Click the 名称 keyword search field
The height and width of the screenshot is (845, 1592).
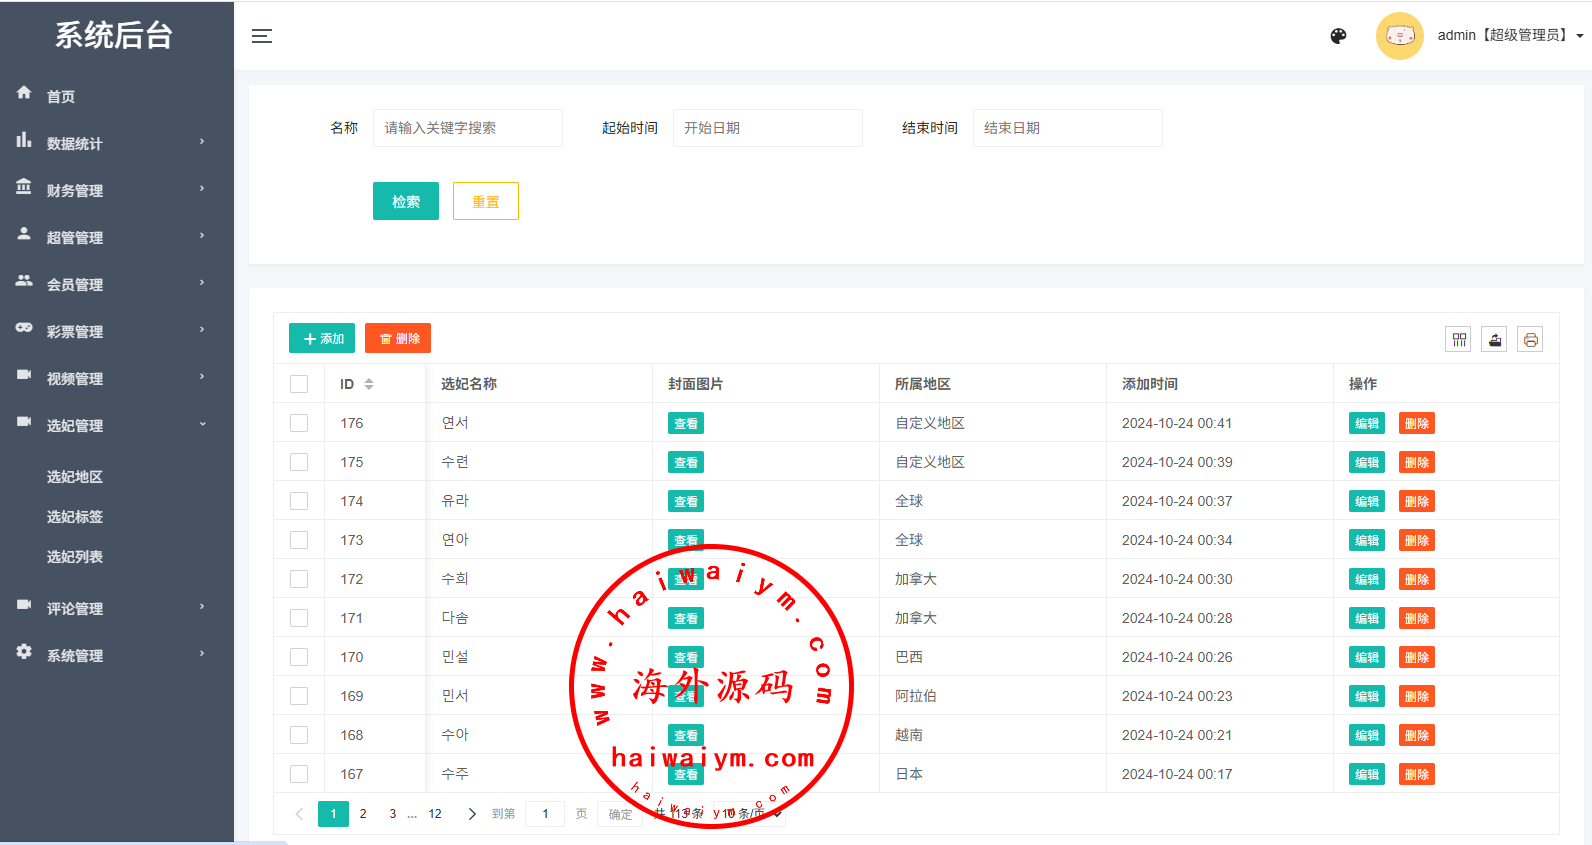click(x=467, y=128)
